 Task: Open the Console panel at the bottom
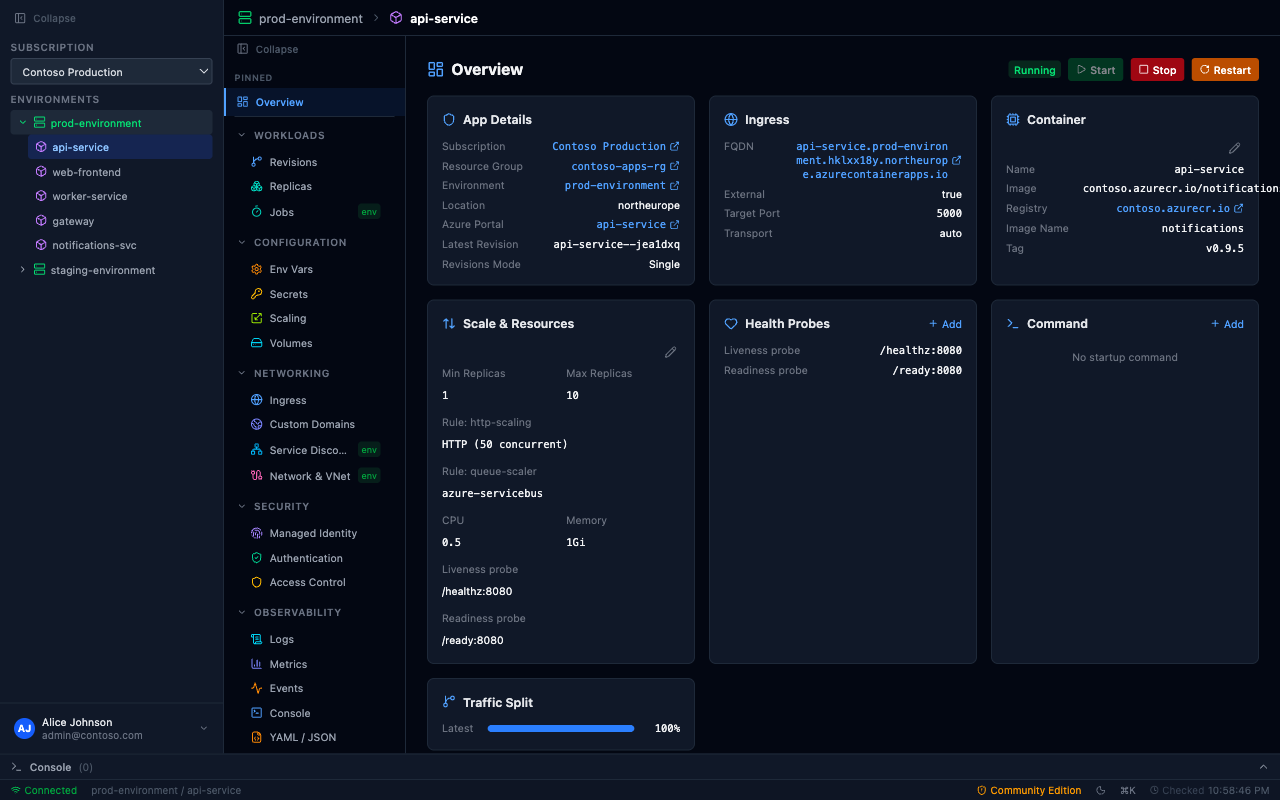coord(51,766)
